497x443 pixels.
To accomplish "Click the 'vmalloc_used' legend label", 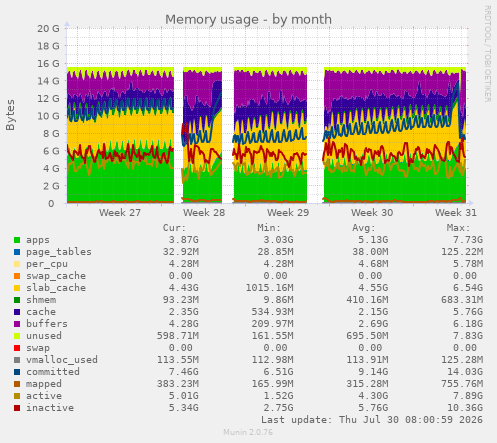I will click(x=62, y=360).
